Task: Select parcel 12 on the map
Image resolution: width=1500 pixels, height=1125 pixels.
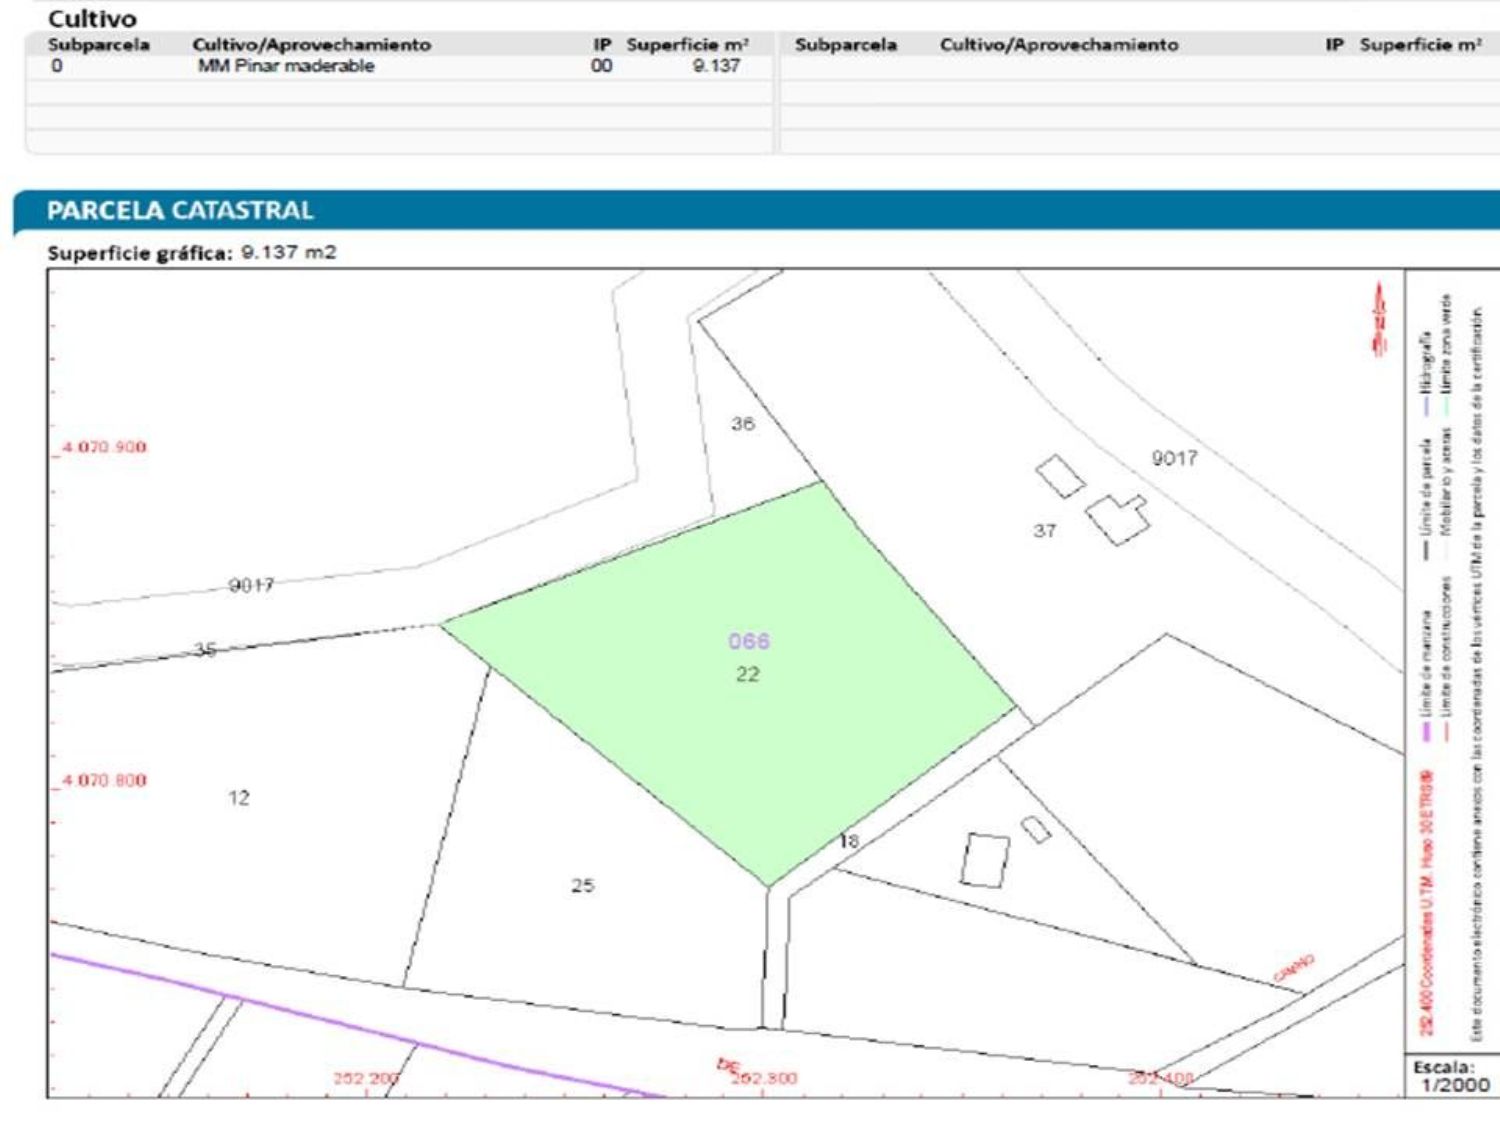Action: (238, 797)
